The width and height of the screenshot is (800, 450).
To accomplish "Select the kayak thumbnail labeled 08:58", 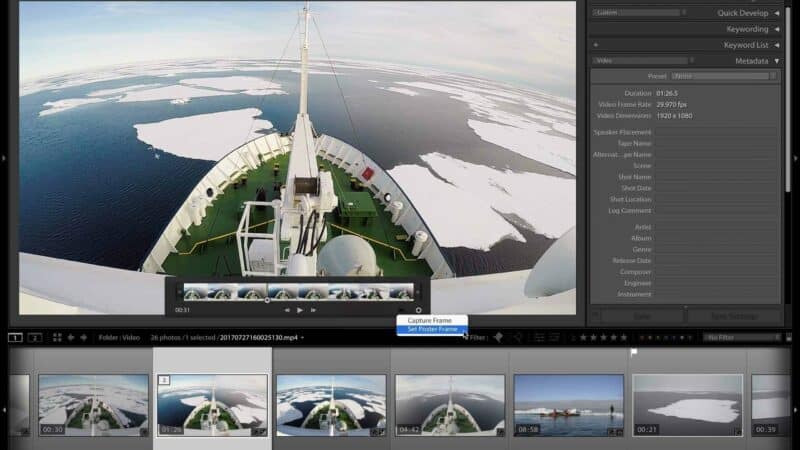I will 569,405.
